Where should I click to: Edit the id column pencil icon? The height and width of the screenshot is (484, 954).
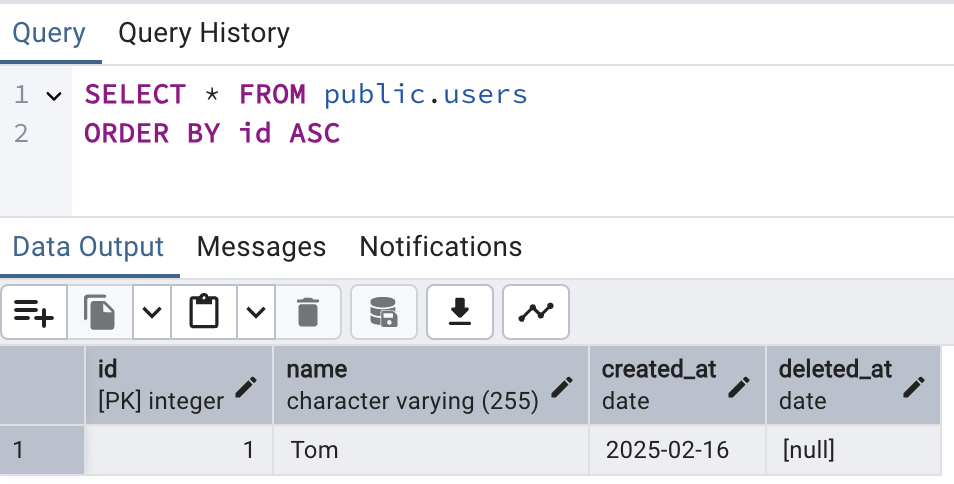[x=246, y=387]
